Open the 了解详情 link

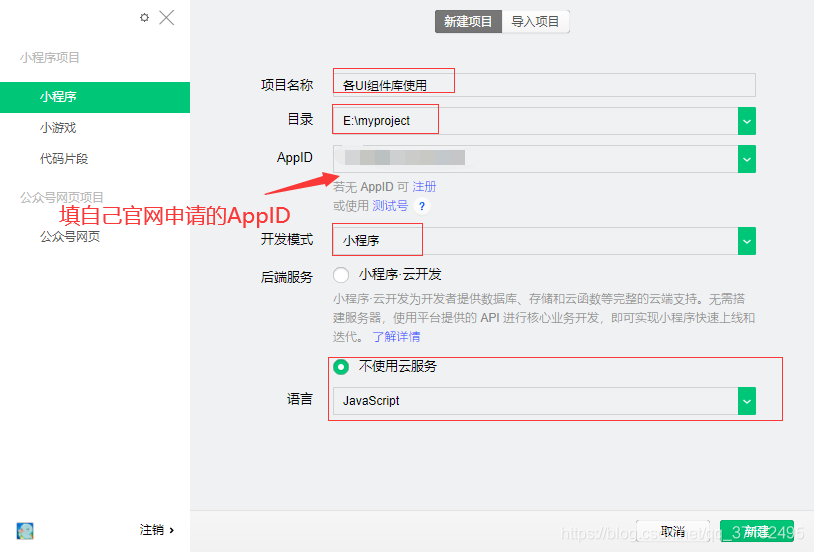click(x=397, y=337)
